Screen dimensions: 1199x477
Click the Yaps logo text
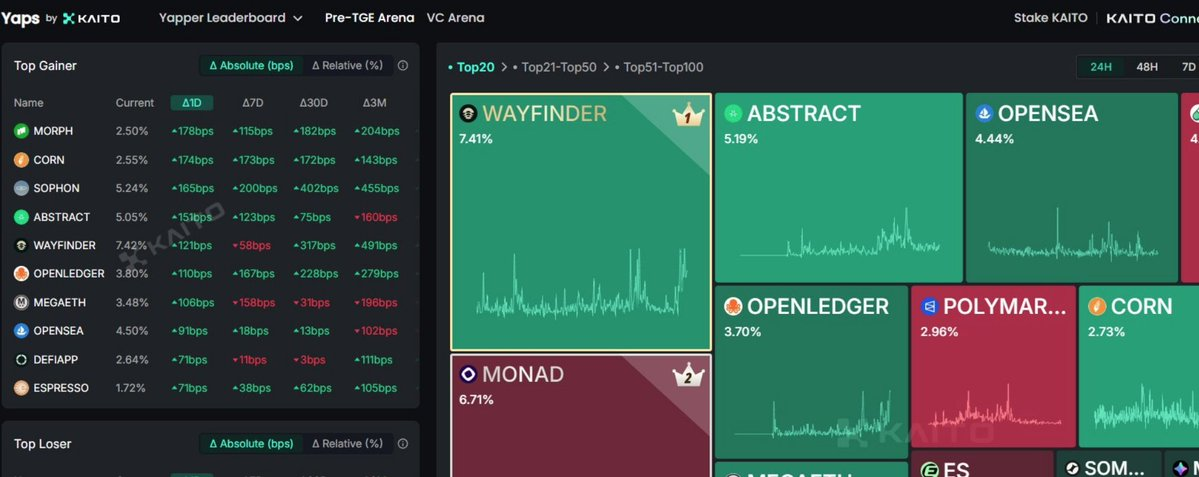pos(21,18)
